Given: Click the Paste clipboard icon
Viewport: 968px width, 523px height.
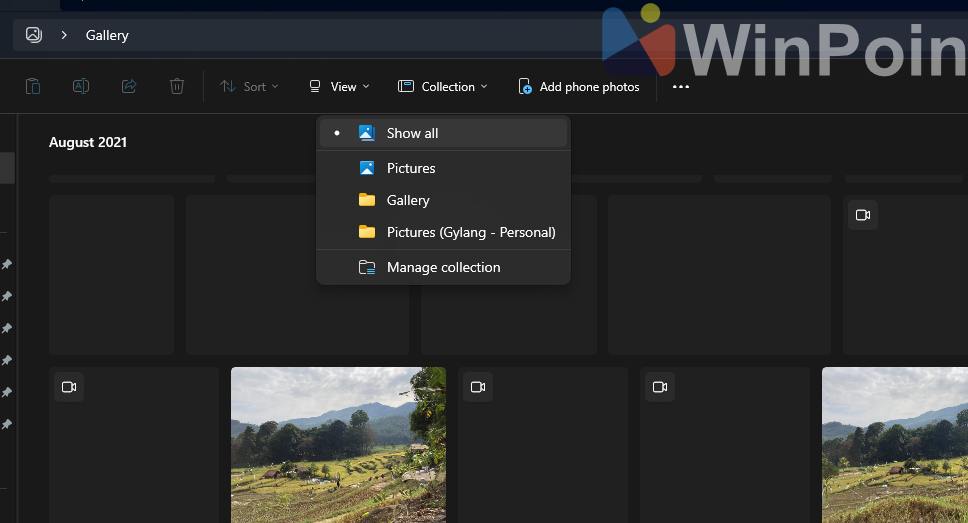Looking at the screenshot, I should click(33, 87).
